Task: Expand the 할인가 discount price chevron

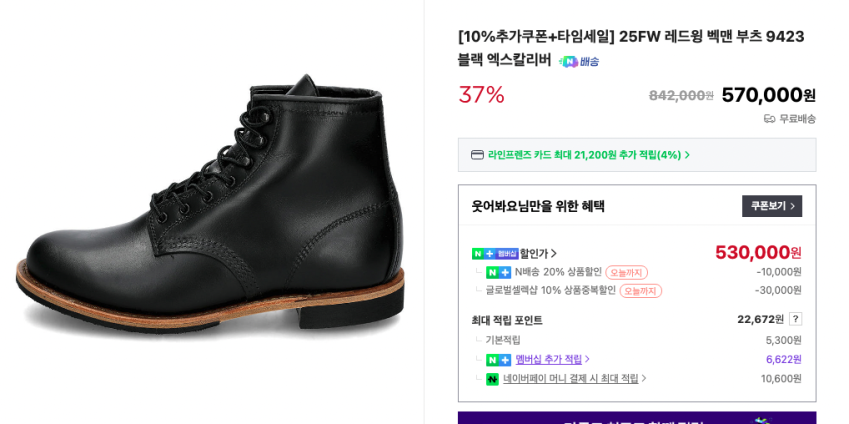Action: [x=554, y=254]
